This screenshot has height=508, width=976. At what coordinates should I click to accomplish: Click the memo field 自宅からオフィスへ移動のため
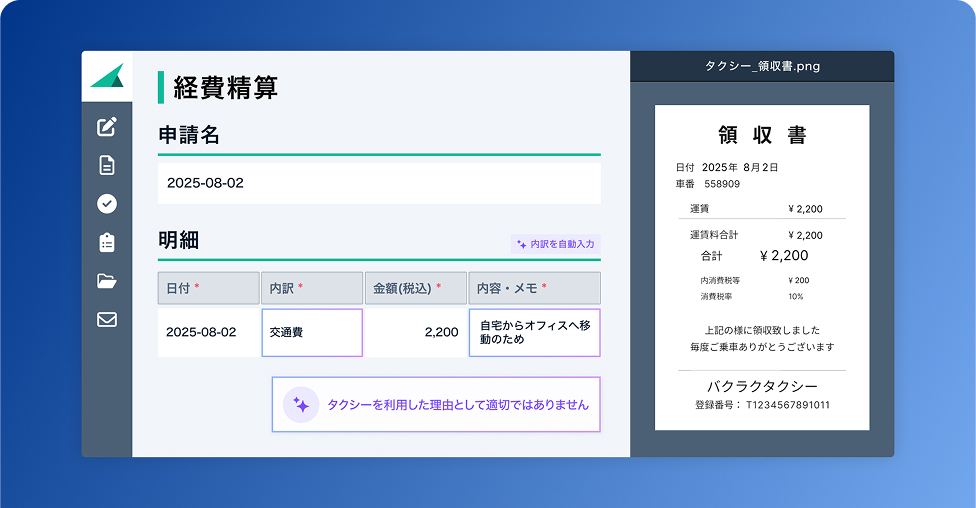[534, 332]
